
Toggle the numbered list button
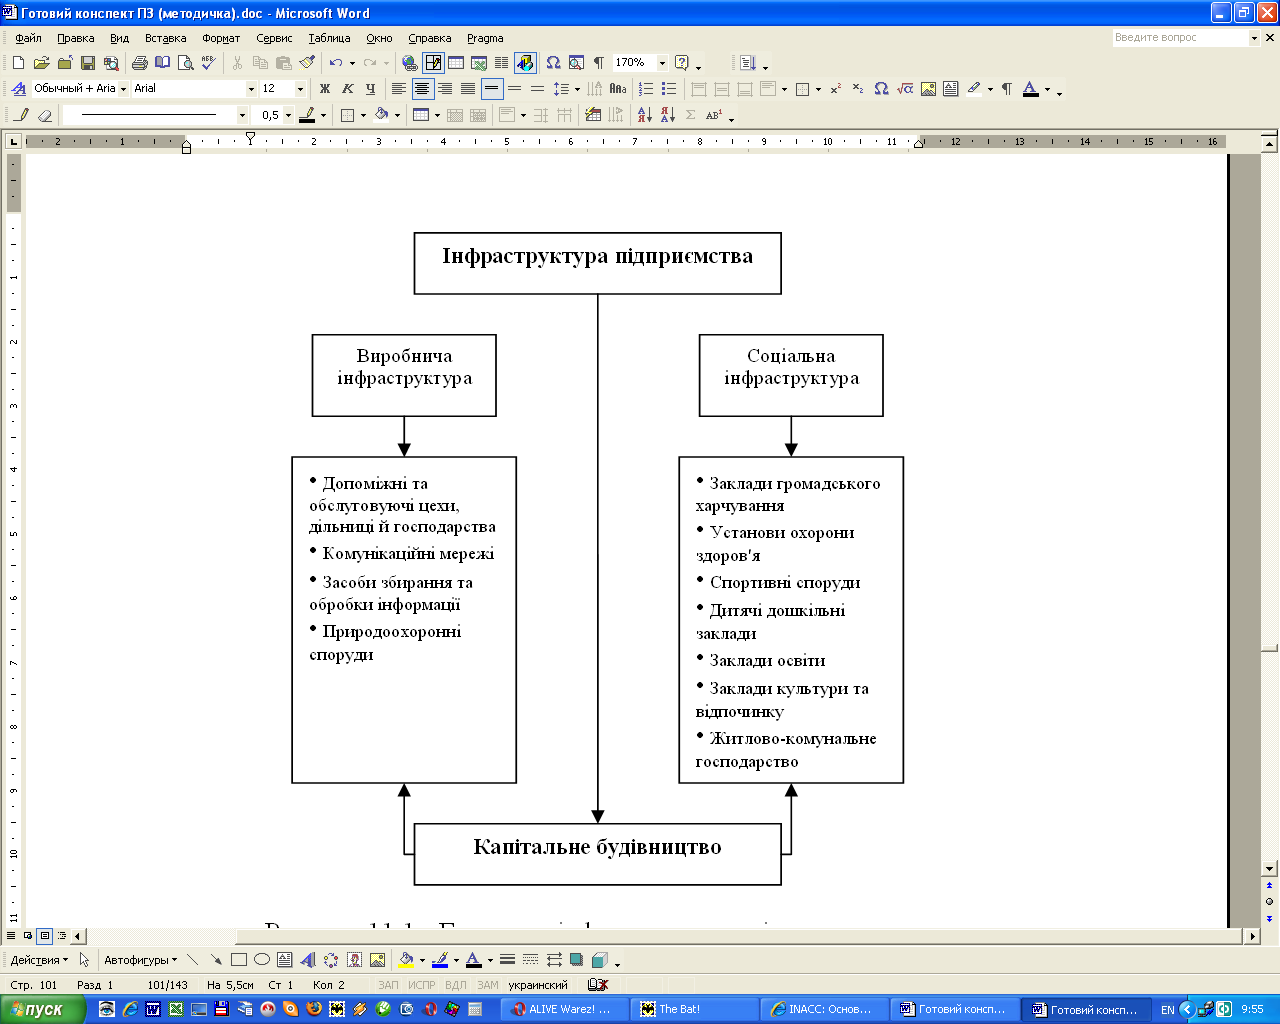pos(646,89)
